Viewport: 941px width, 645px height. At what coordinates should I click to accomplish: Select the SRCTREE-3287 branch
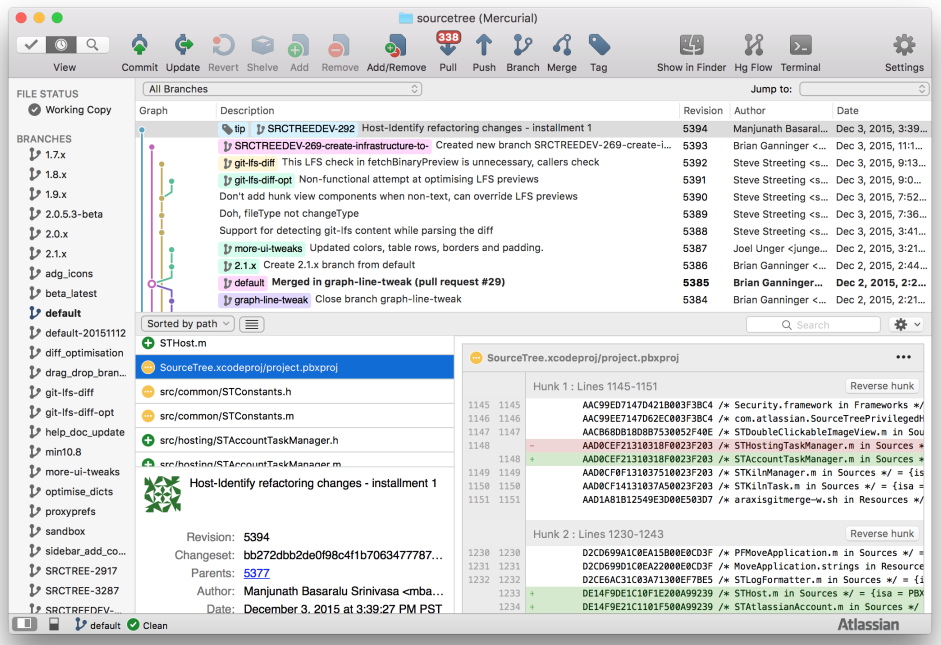[x=82, y=590]
